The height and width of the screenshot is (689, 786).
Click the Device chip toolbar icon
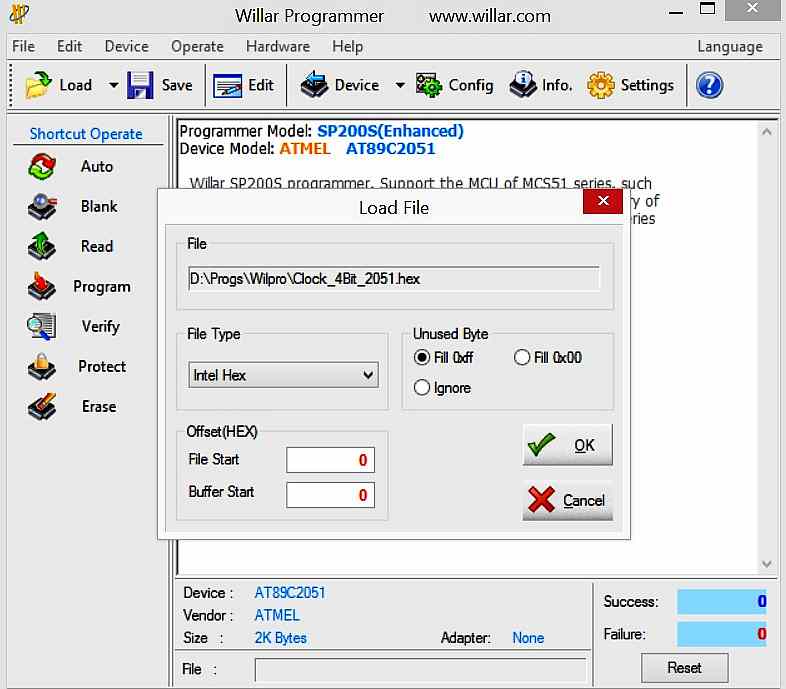tap(314, 84)
